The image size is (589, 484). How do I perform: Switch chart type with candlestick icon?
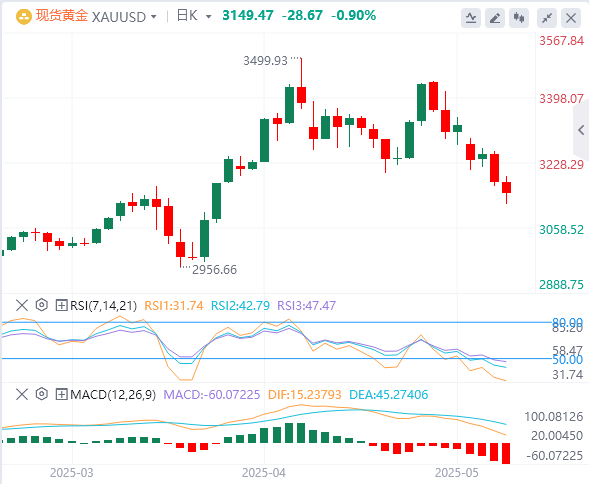click(x=519, y=18)
